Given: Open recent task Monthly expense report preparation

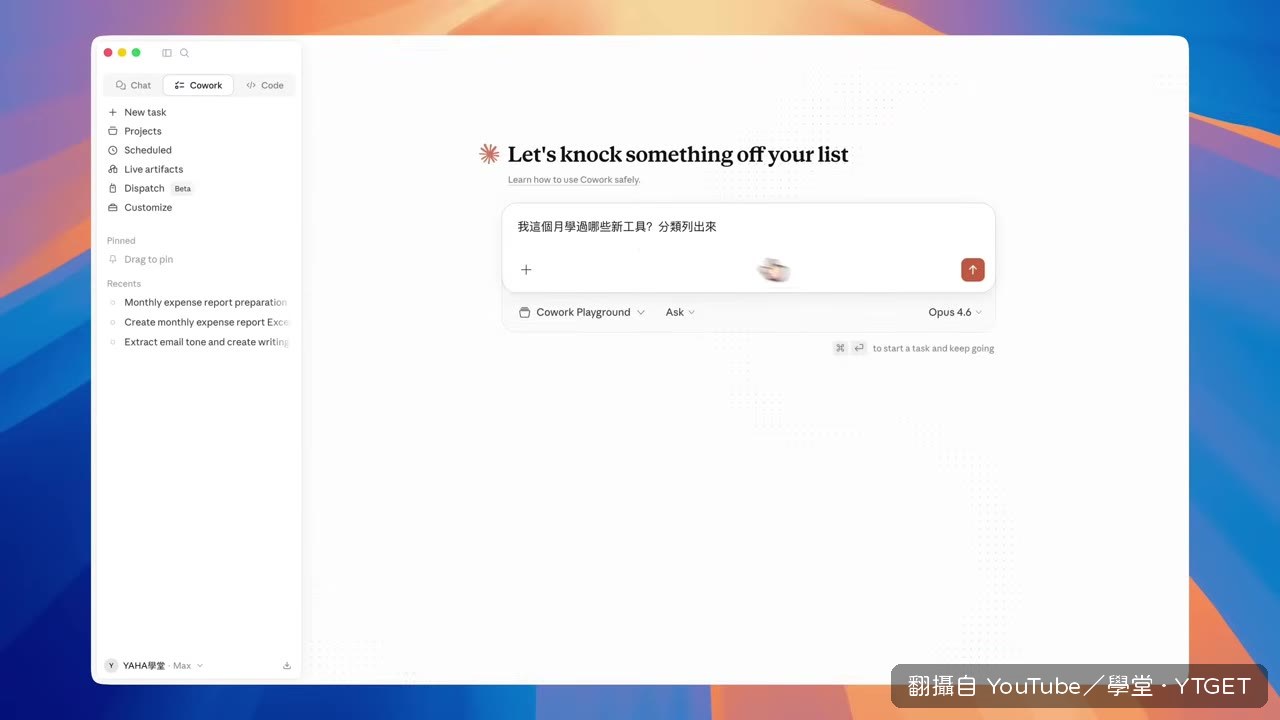Looking at the screenshot, I should (x=198, y=302).
